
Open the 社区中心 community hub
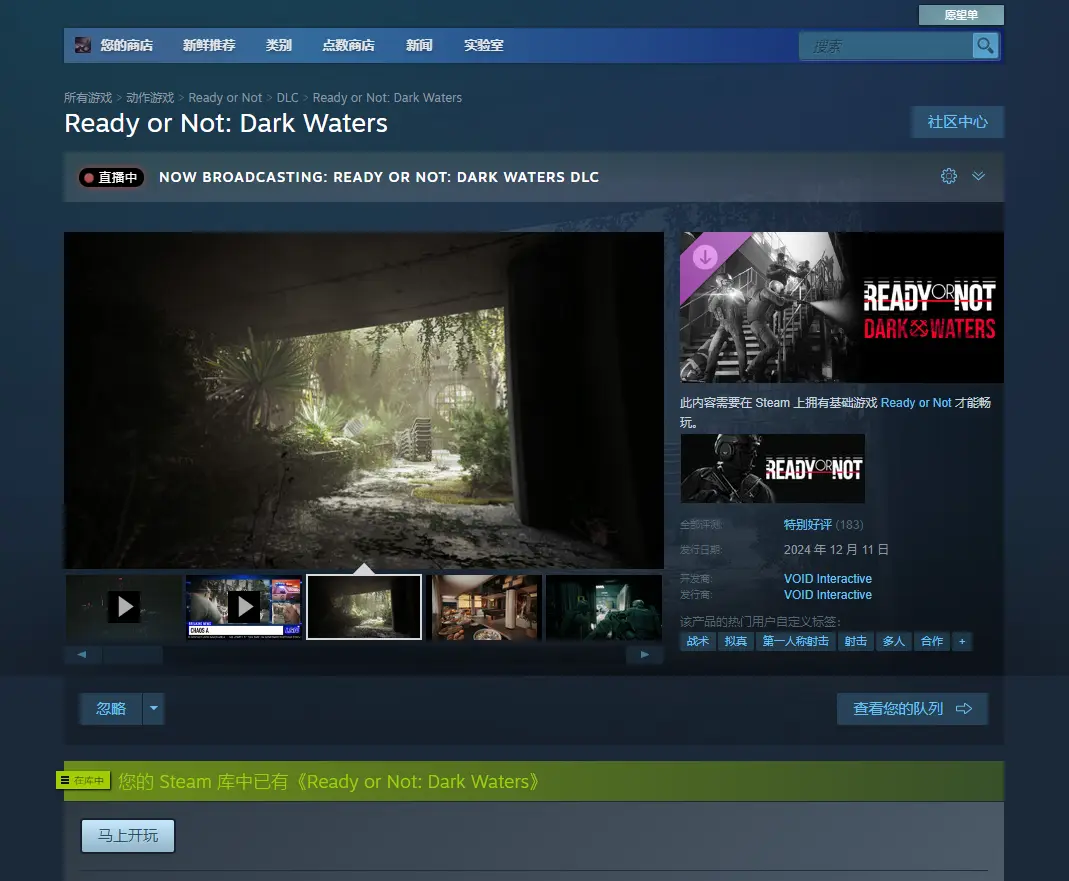957,122
